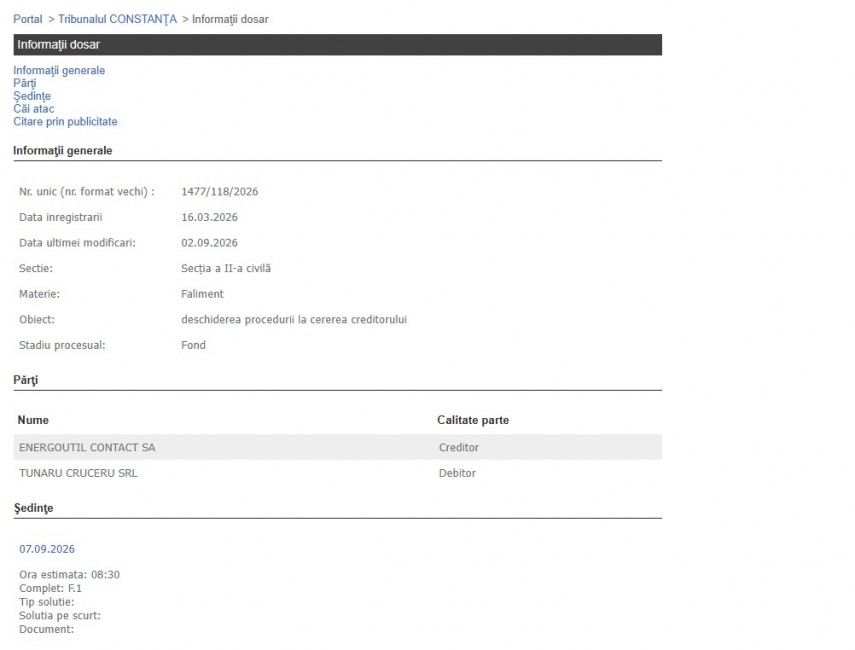
Task: Select the 'Fond' procedural stage value
Action: 194,345
